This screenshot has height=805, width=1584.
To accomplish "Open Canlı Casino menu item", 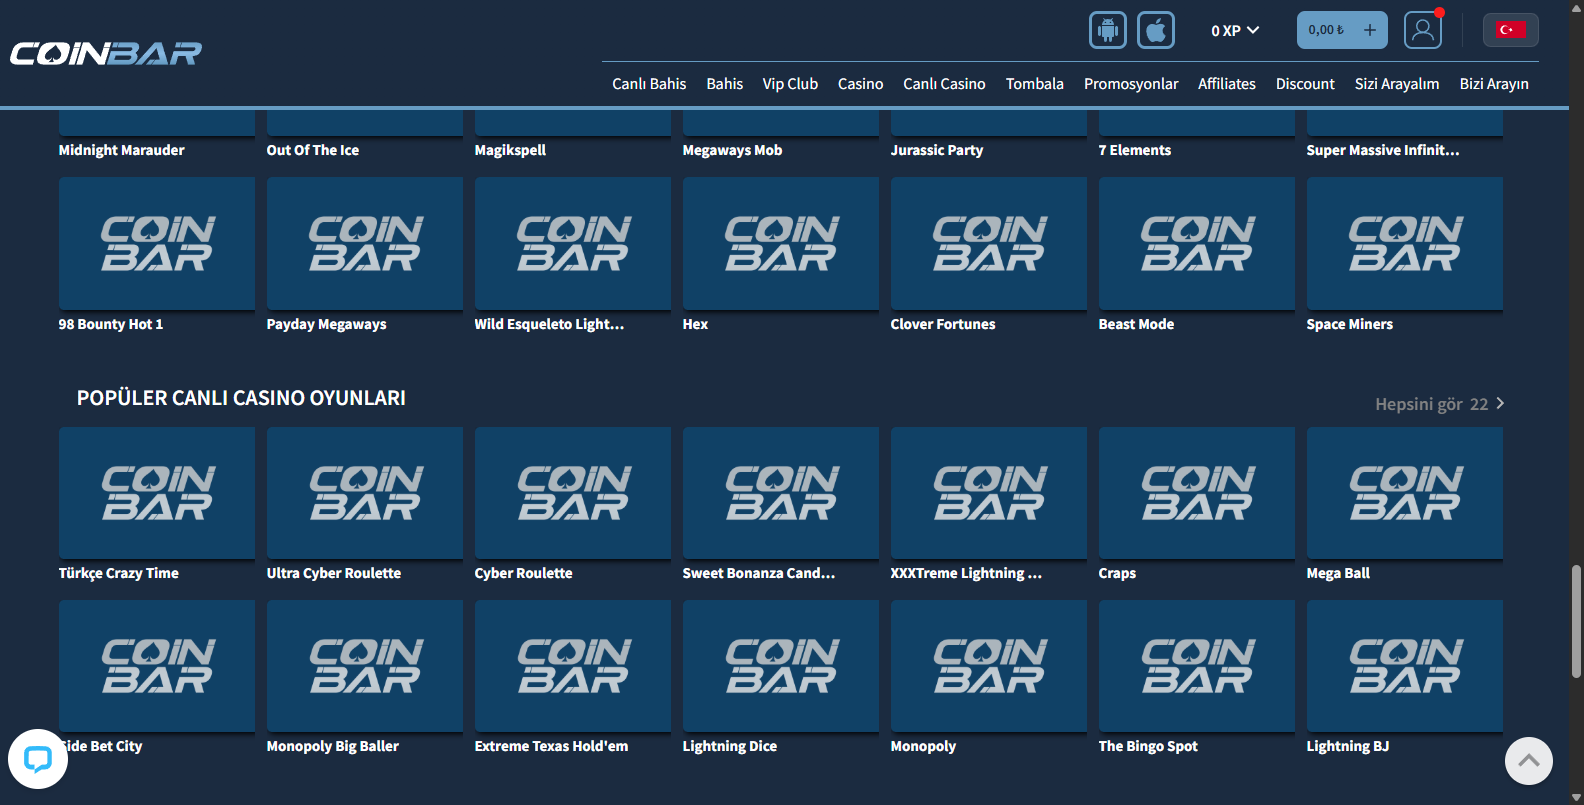I will point(944,84).
